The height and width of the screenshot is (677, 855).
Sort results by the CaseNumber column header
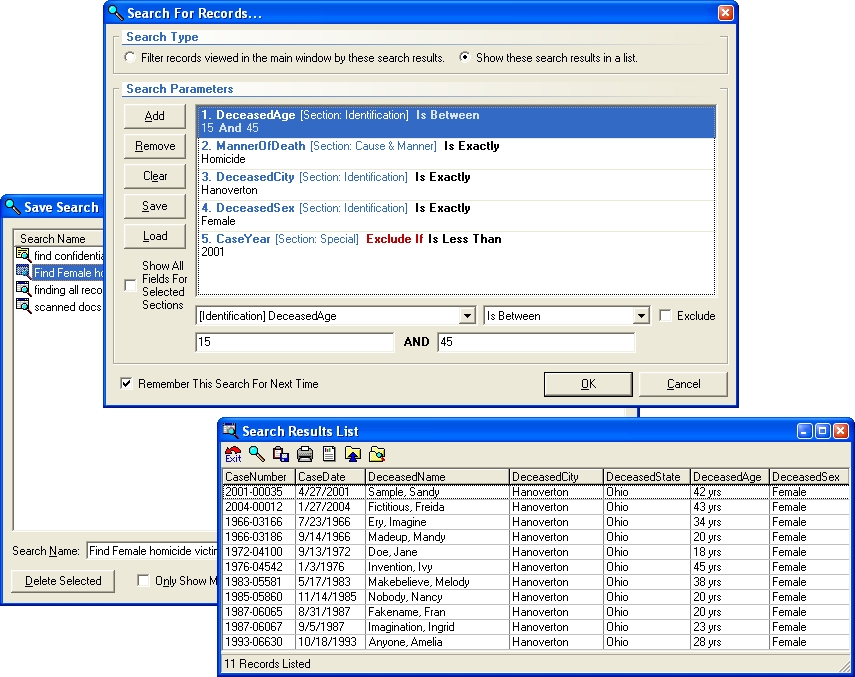259,476
